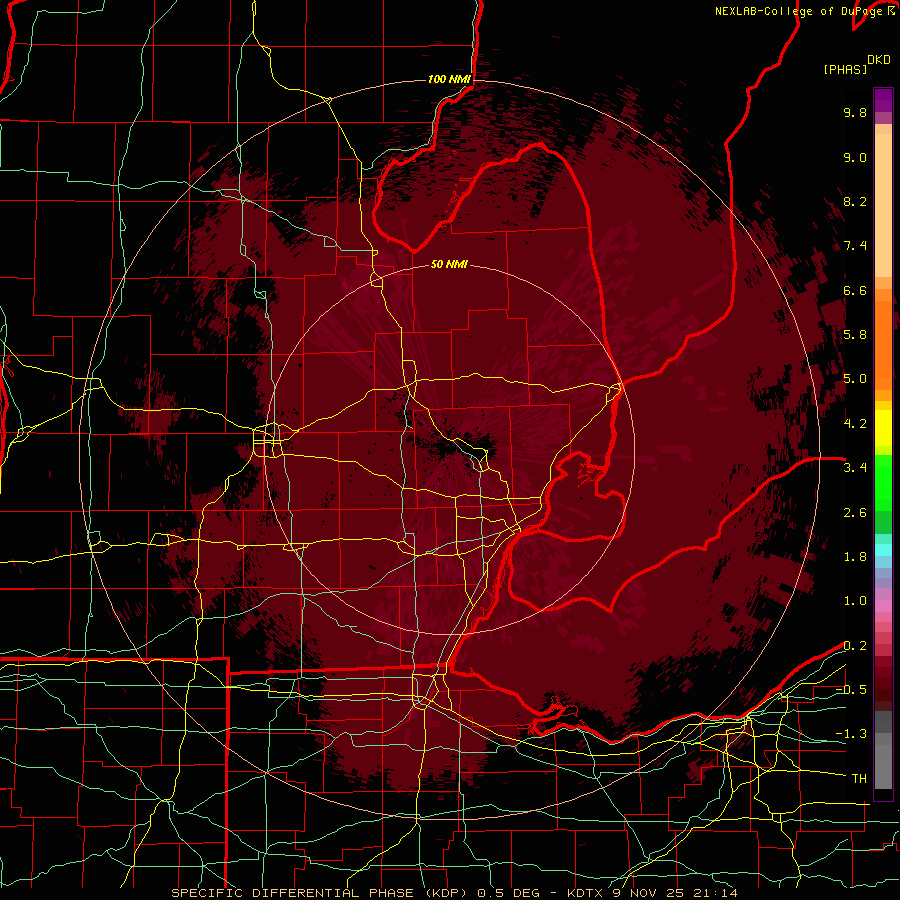The image size is (900, 900).
Task: Click the 5.0 value on the color scale
Action: pos(855,379)
